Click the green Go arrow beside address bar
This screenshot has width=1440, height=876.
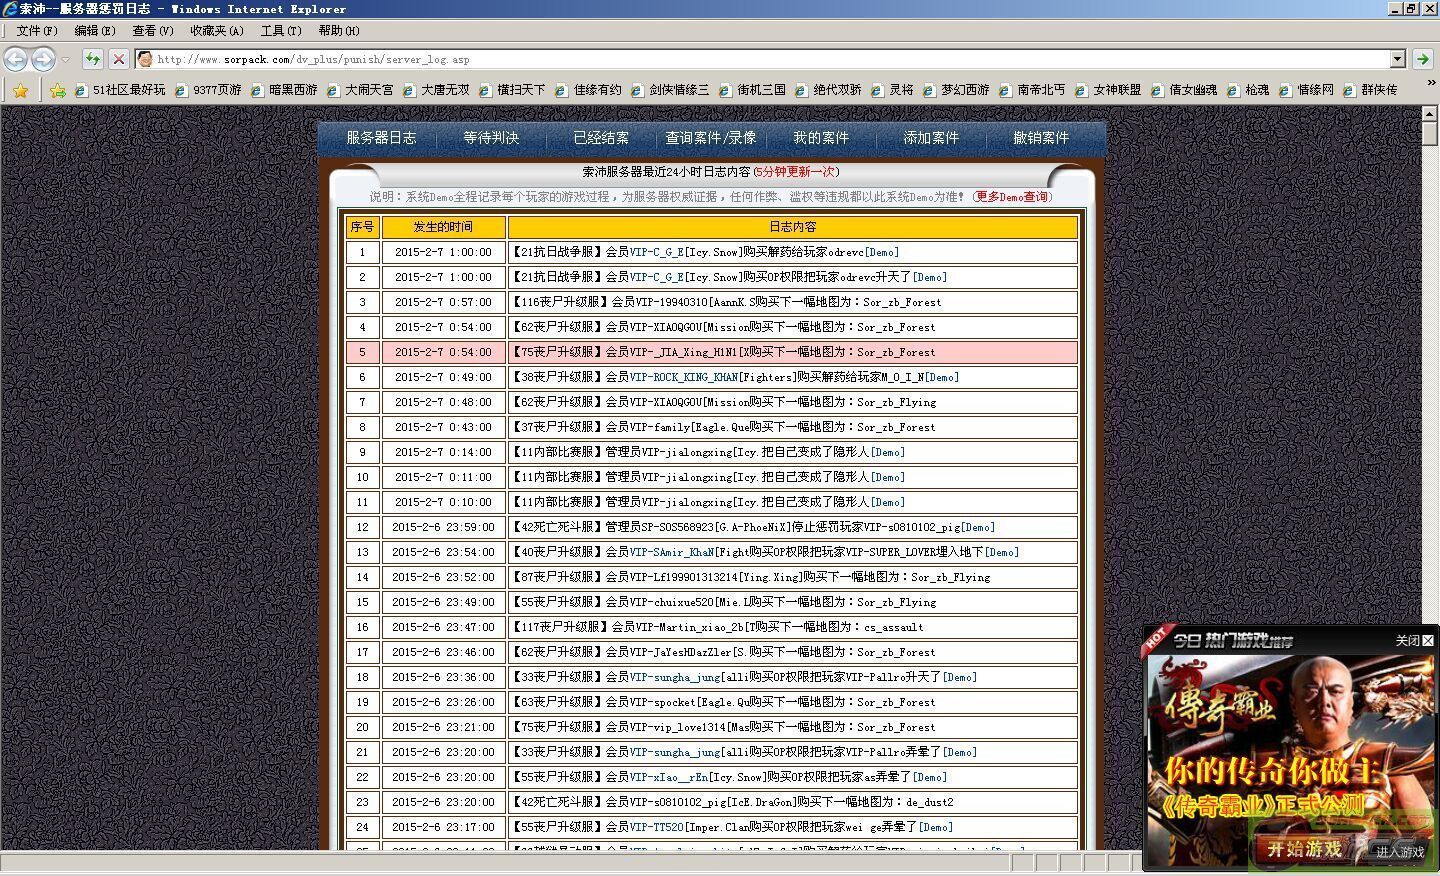click(x=1422, y=59)
